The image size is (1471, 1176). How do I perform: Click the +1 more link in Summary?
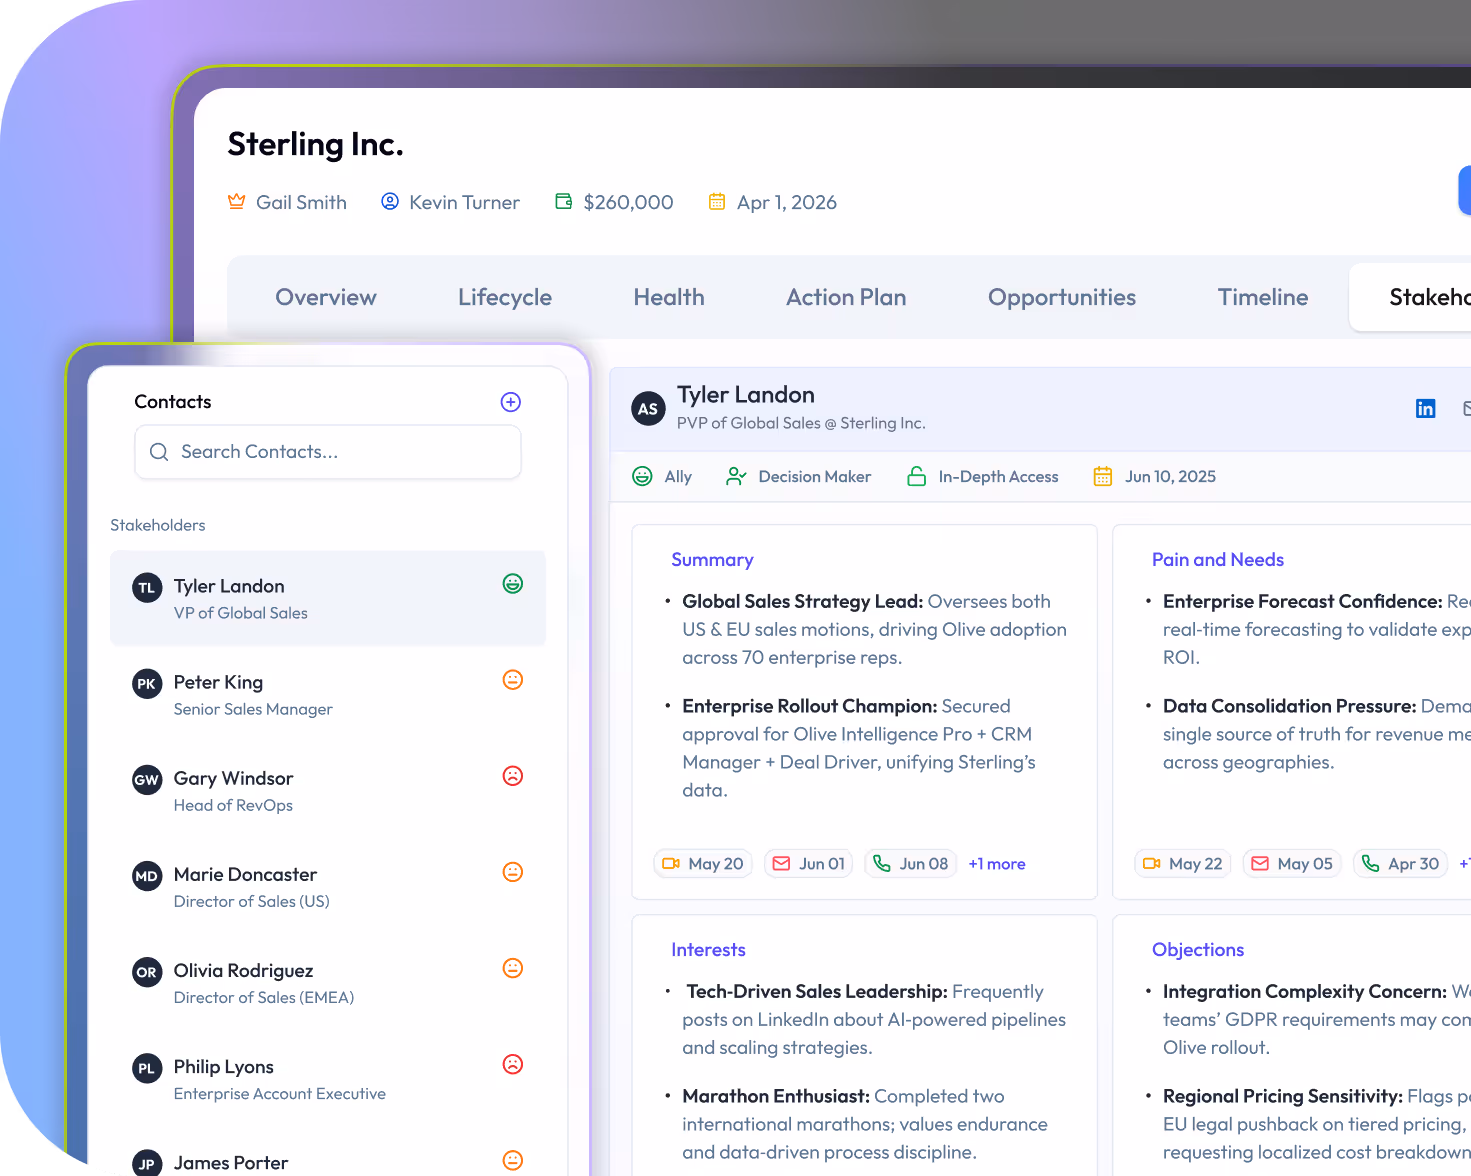pos(997,864)
